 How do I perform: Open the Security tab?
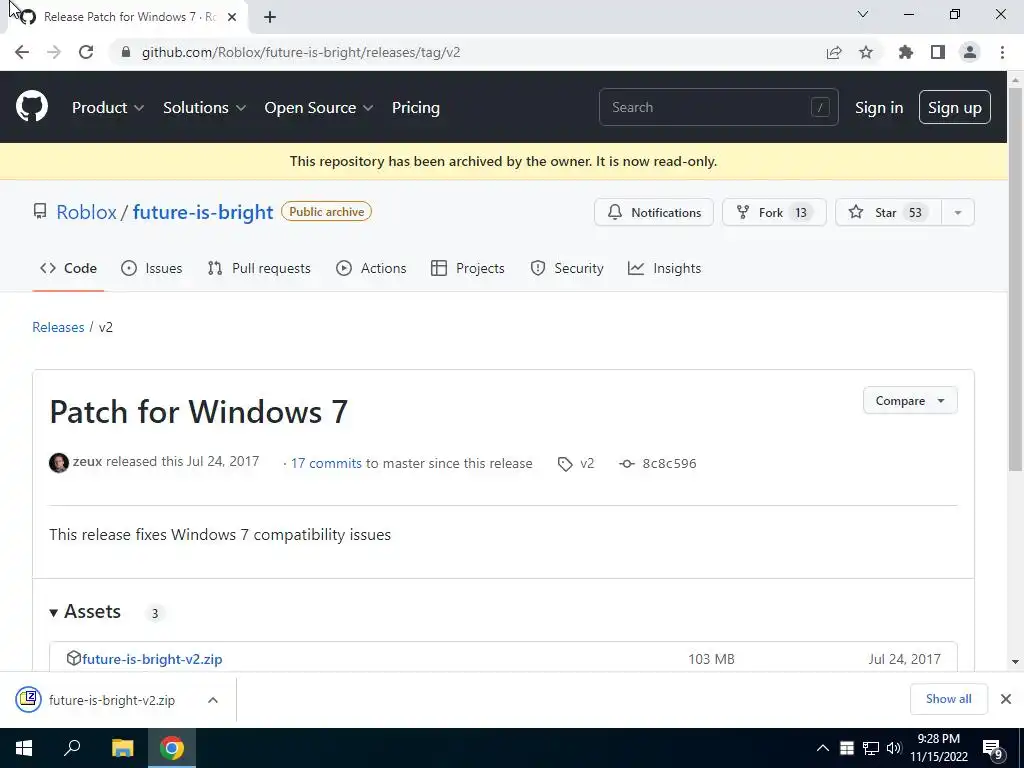tap(567, 268)
